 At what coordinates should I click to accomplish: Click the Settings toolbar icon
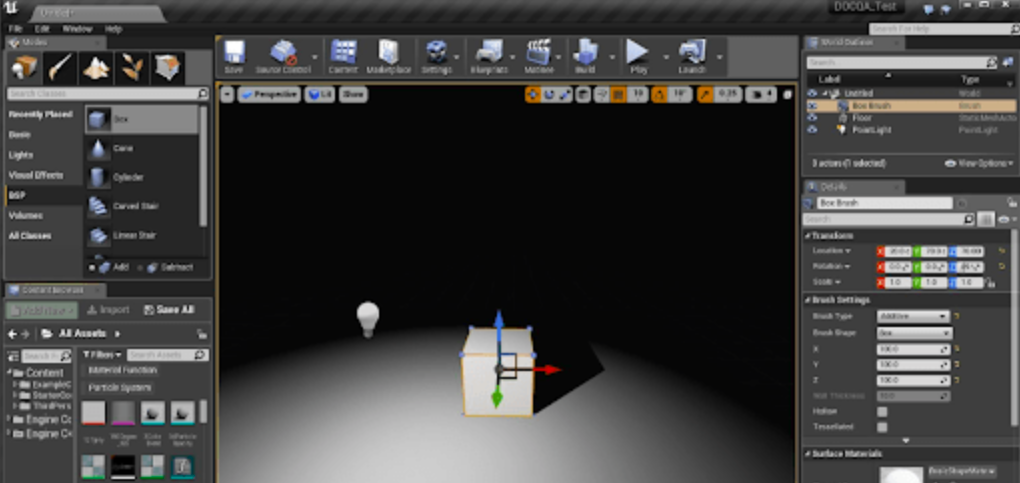tap(436, 57)
